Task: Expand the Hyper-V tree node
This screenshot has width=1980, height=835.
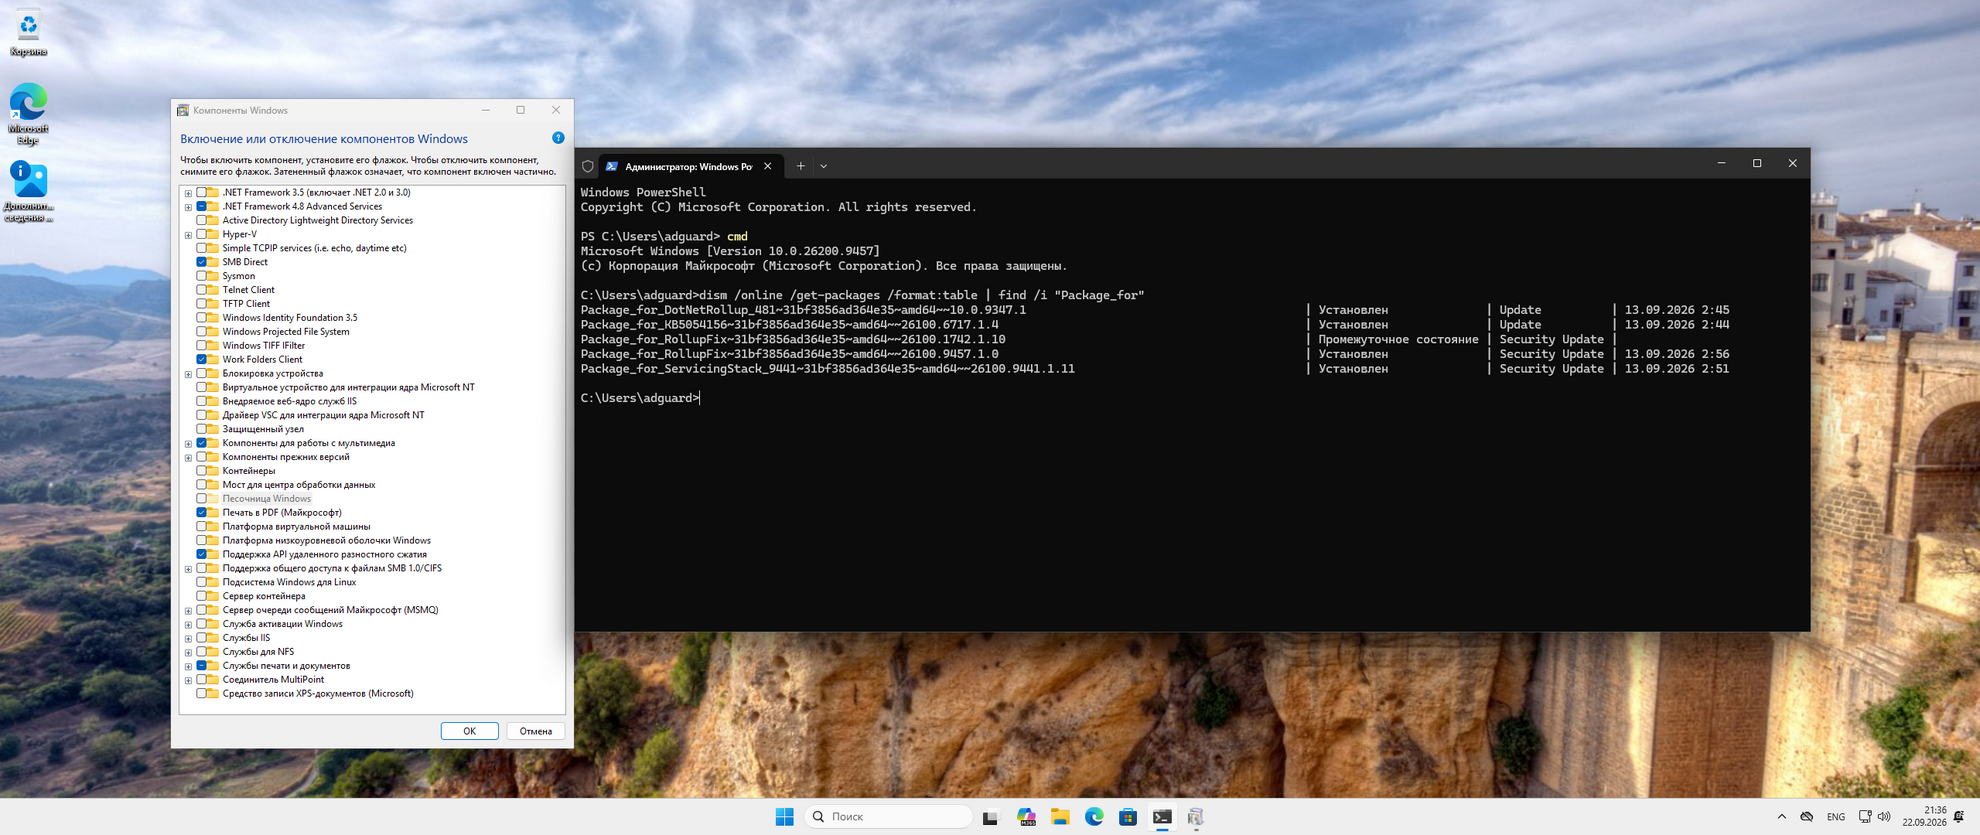Action: [188, 235]
